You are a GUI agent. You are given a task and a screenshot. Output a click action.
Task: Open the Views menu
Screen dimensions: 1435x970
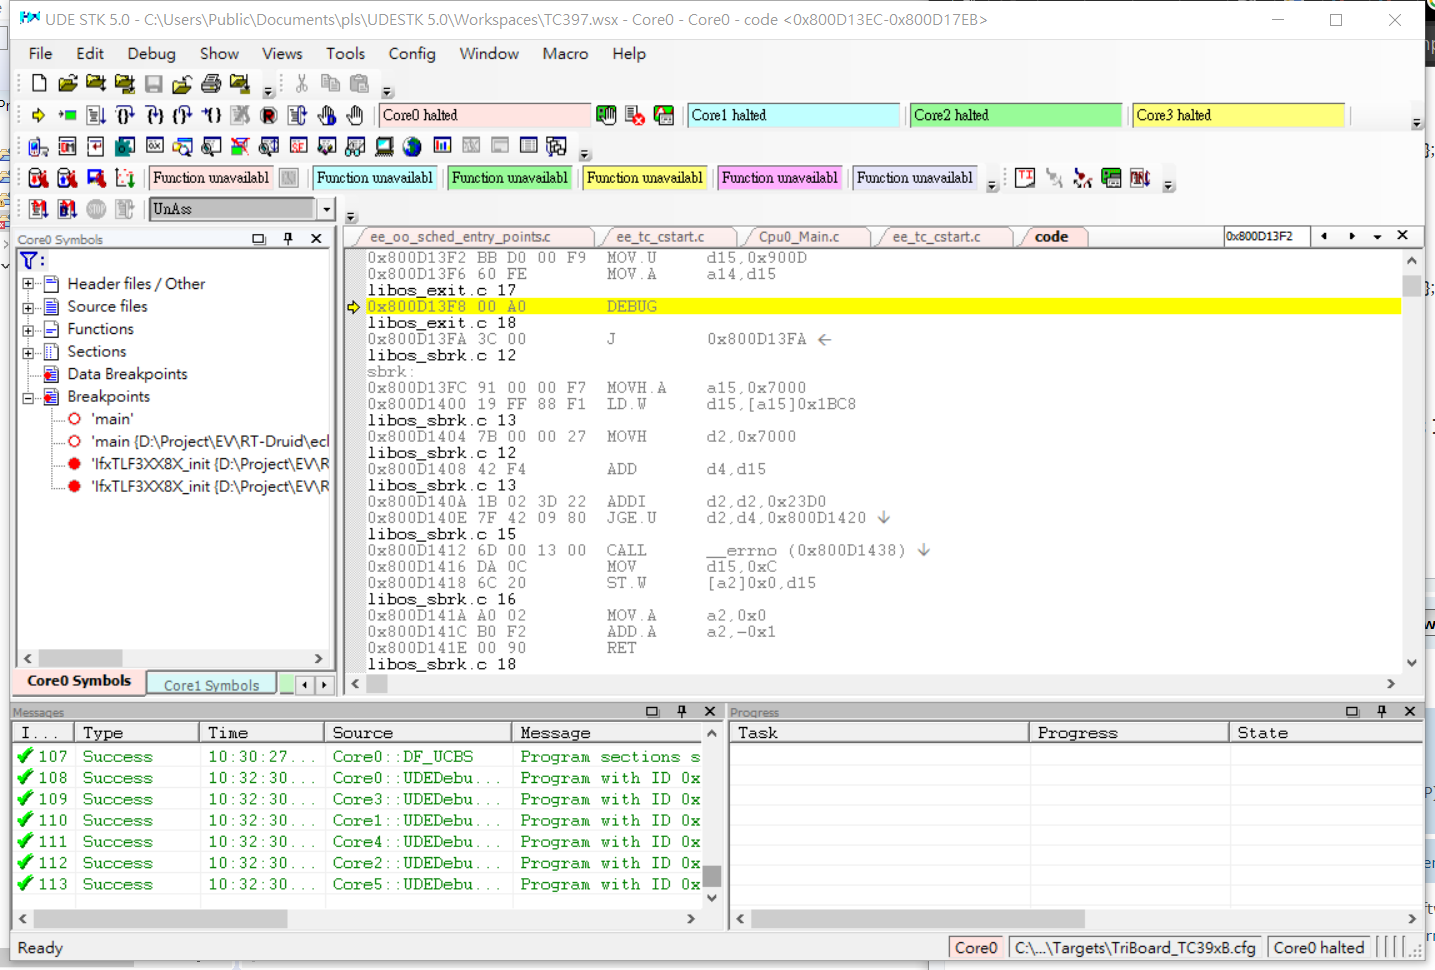[282, 54]
